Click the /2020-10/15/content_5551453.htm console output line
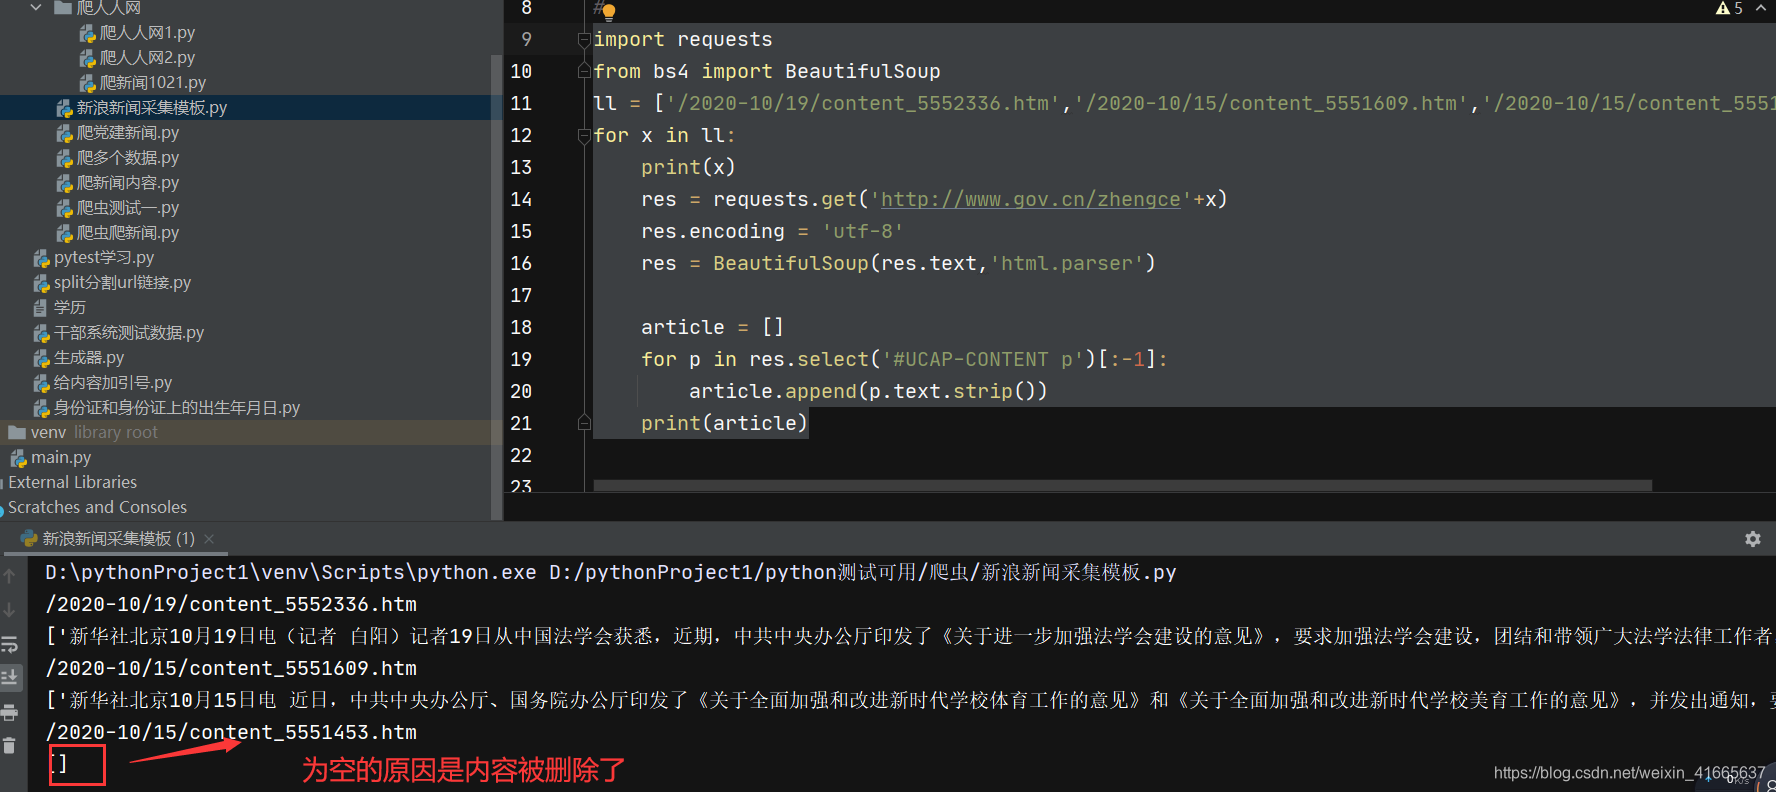Viewport: 1776px width, 792px height. [x=231, y=732]
